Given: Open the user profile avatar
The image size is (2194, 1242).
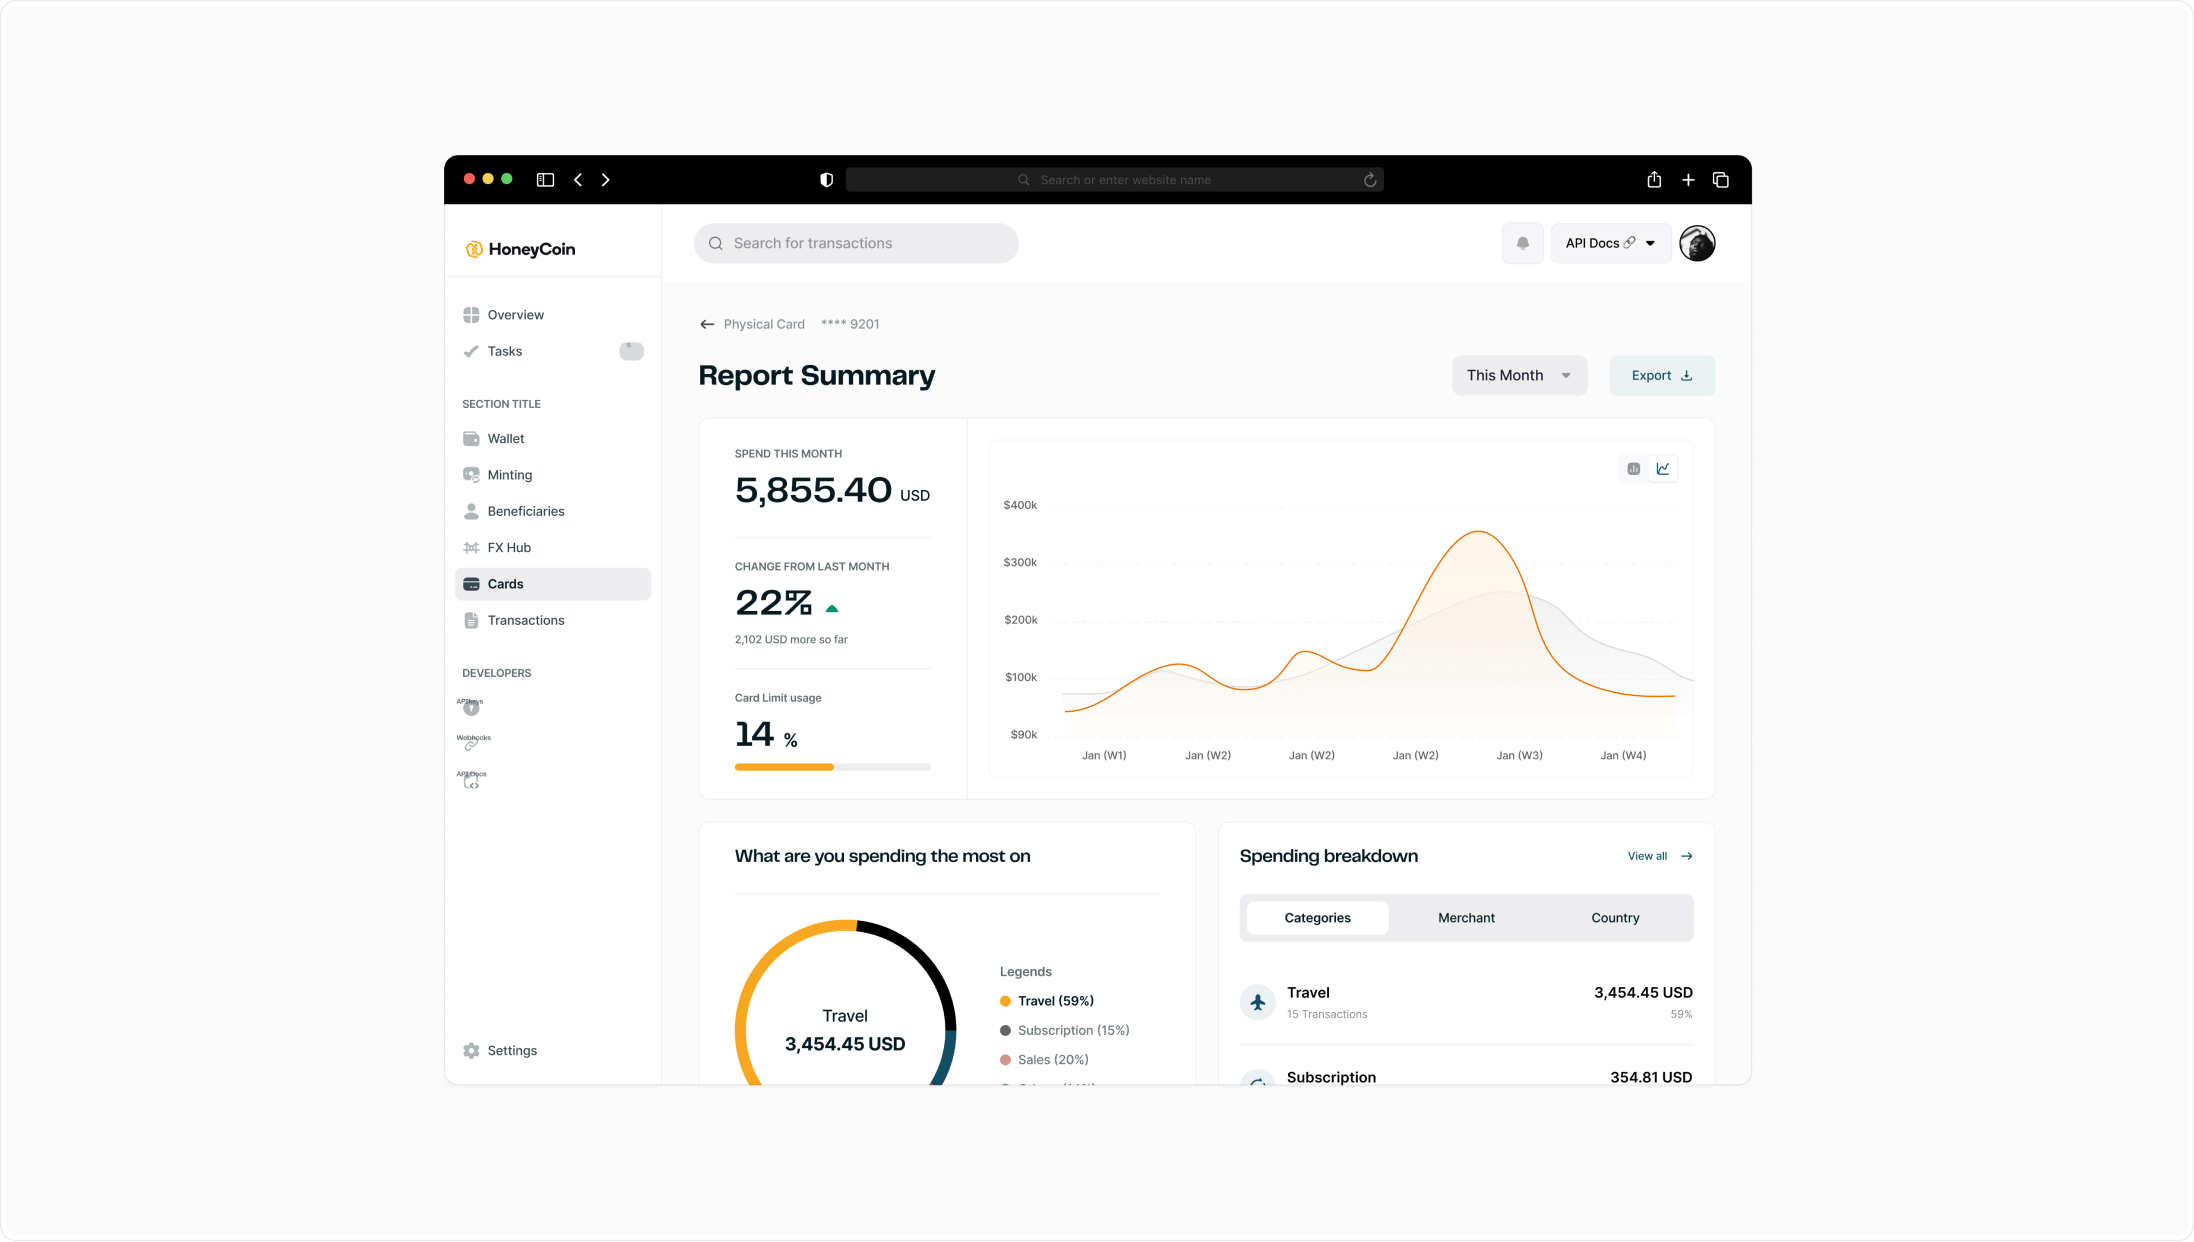Looking at the screenshot, I should (x=1696, y=243).
